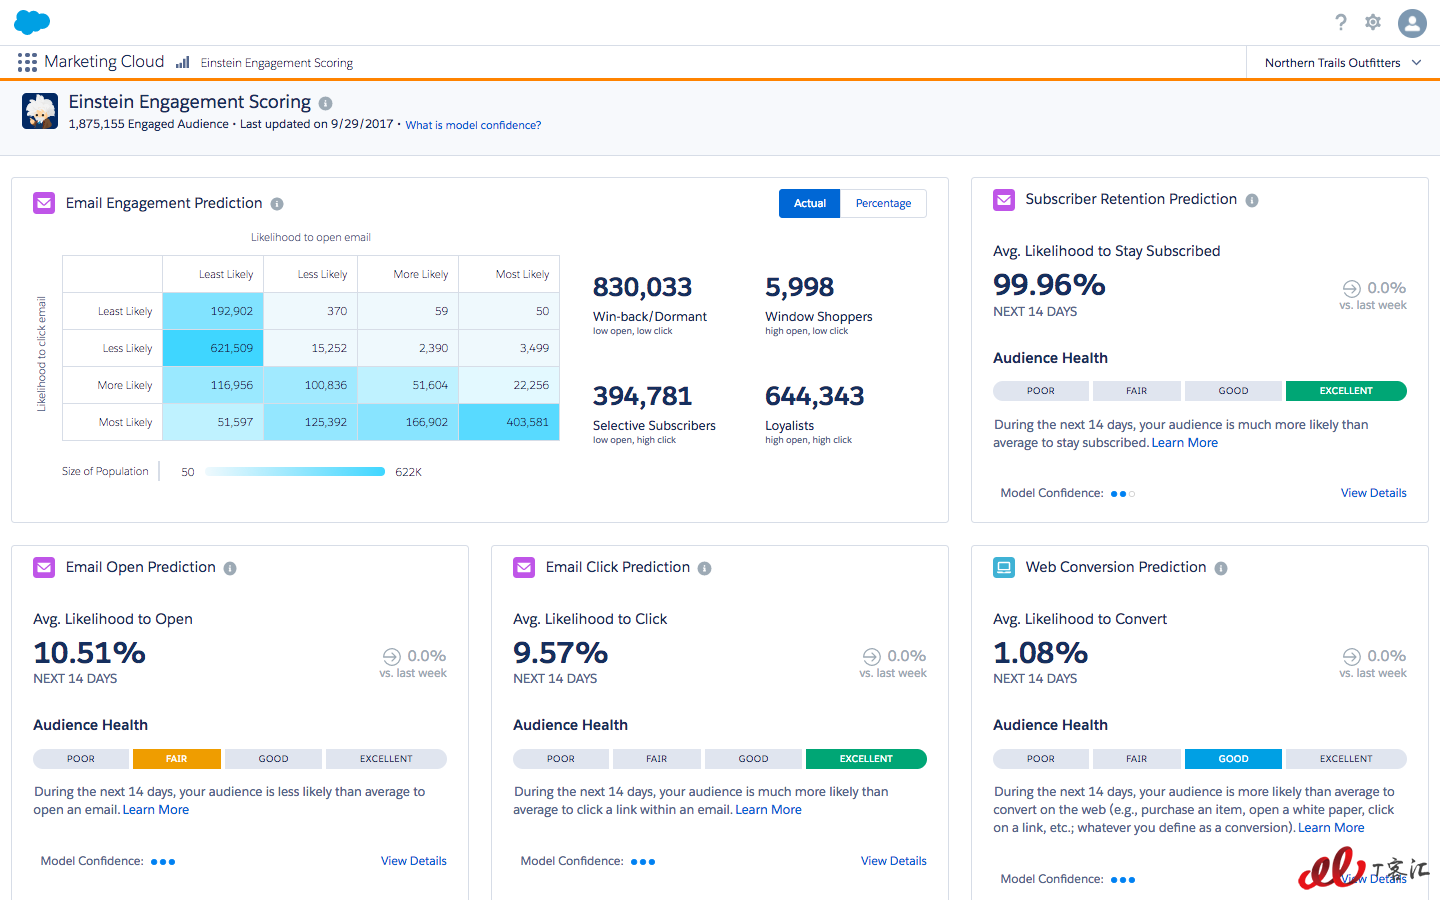The image size is (1440, 900).
Task: Open the Marketing Cloud menu label
Action: point(104,62)
